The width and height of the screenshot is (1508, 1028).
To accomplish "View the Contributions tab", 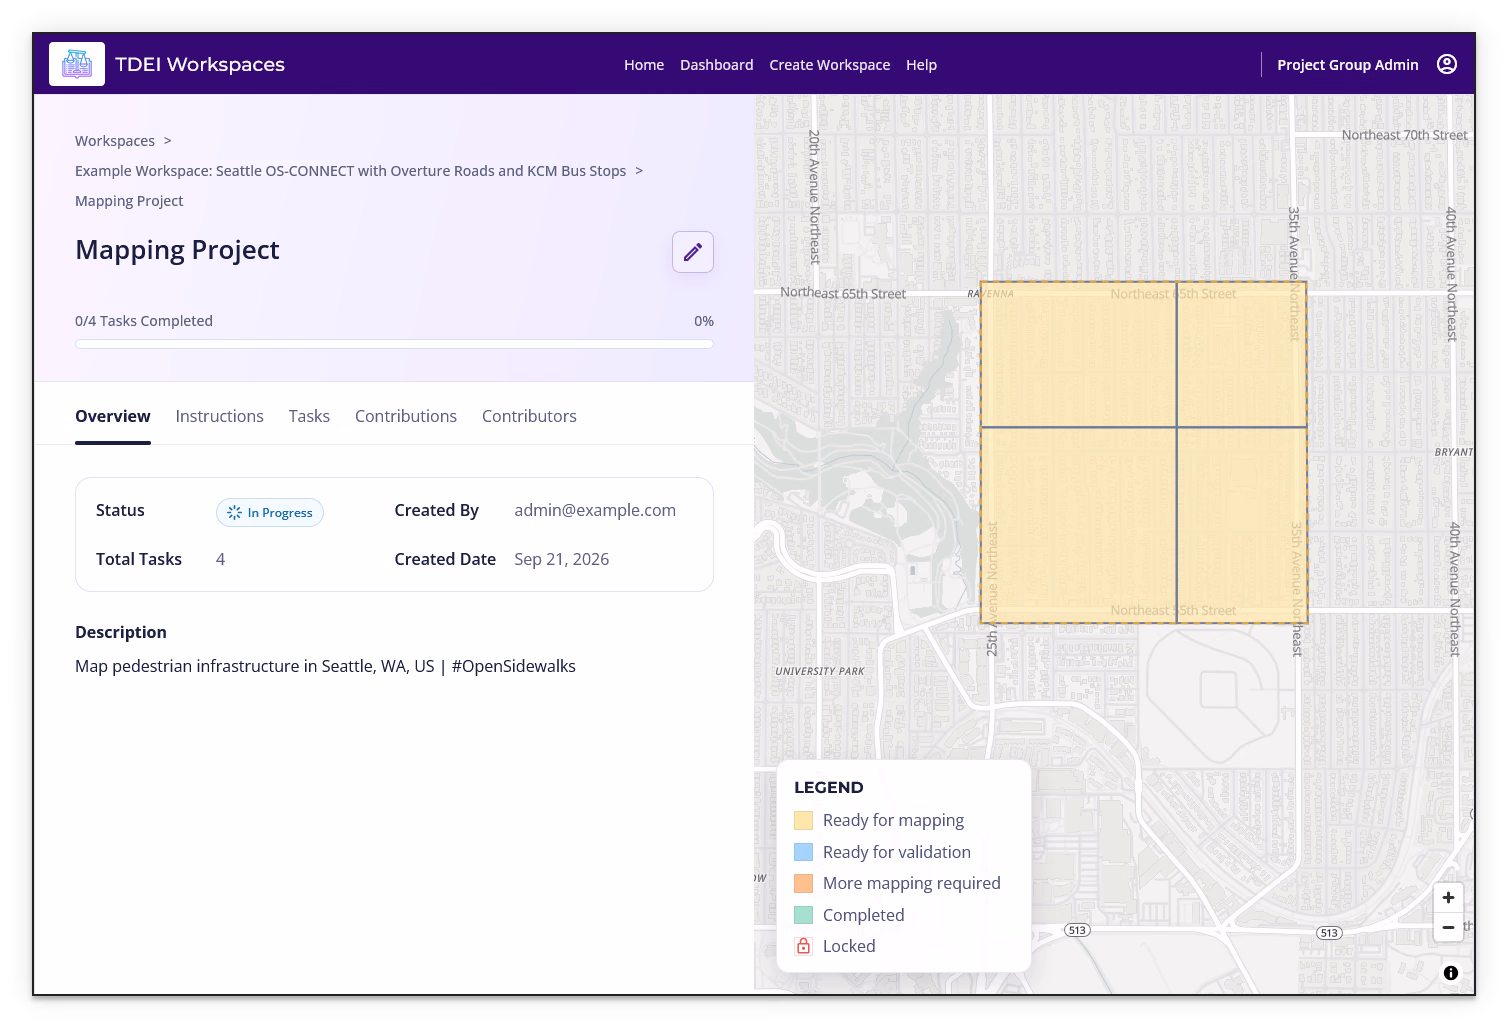I will coord(406,416).
